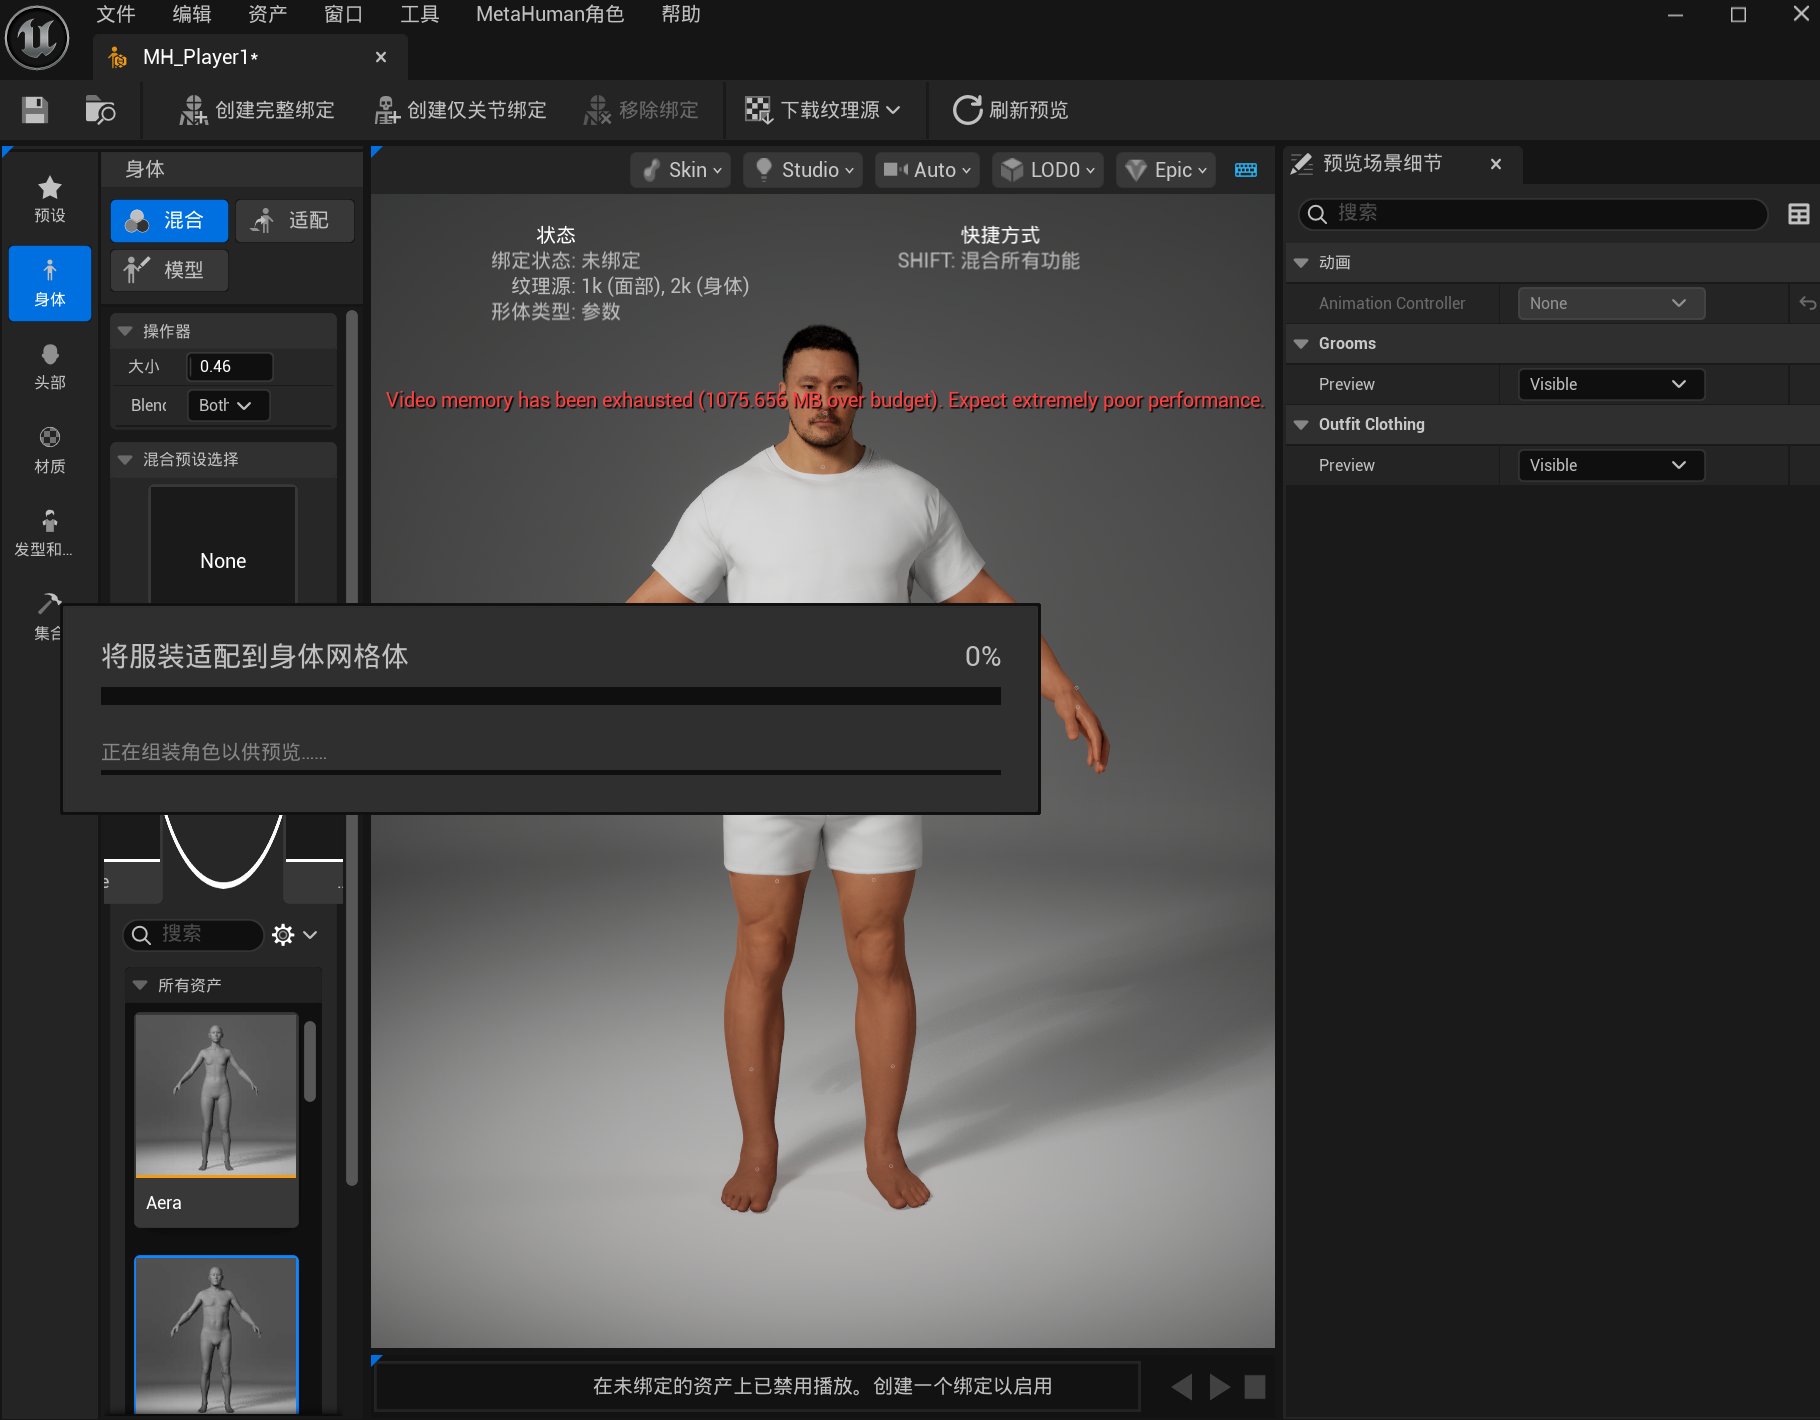Viewport: 1820px width, 1420px height.
Task: Open the Grooms Preview Visible dropdown
Action: [x=1610, y=384]
